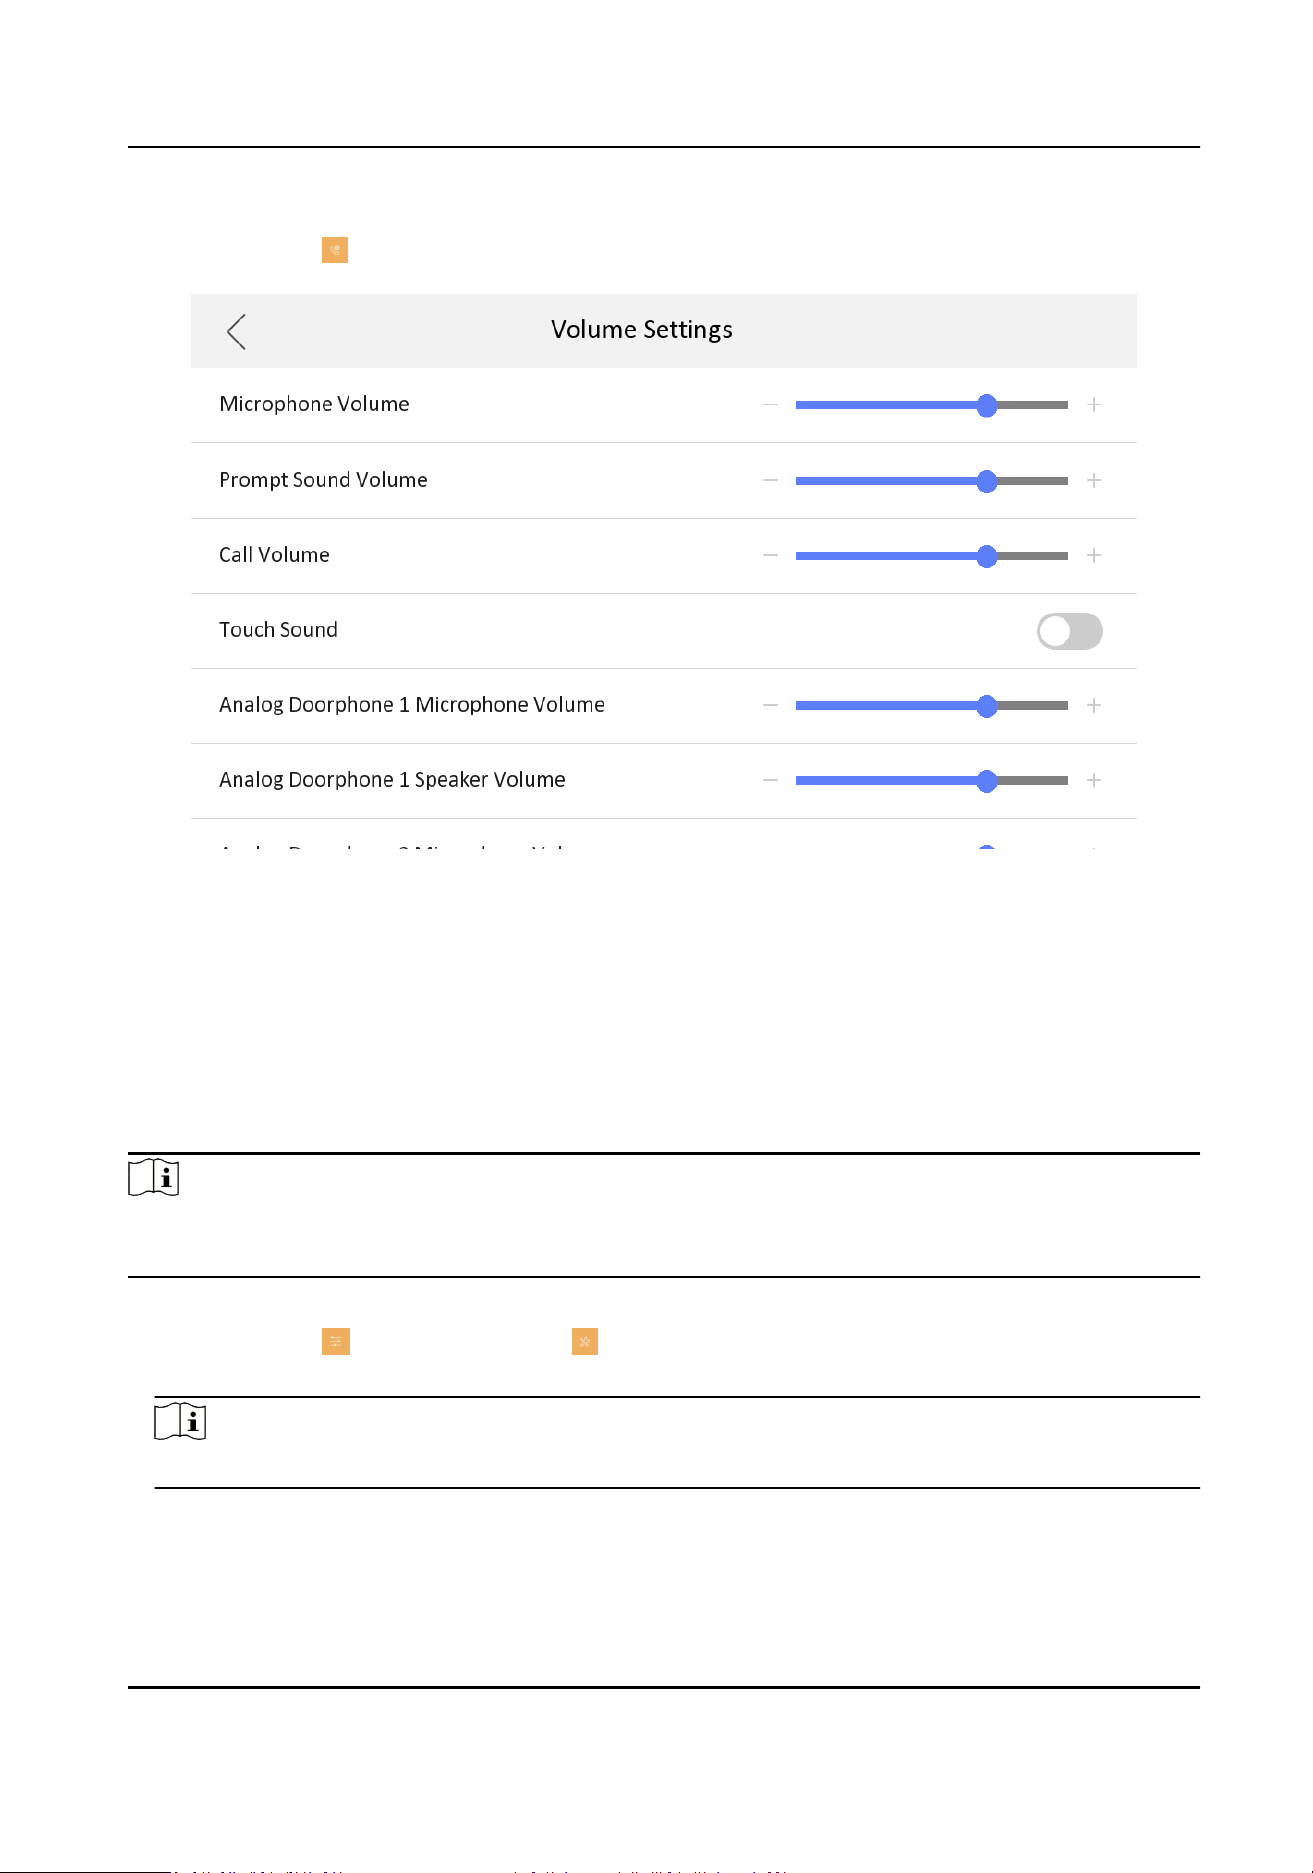Image resolution: width=1313 pixels, height=1873 pixels.
Task: Click the orange sliders settings icon
Action: point(336,1342)
